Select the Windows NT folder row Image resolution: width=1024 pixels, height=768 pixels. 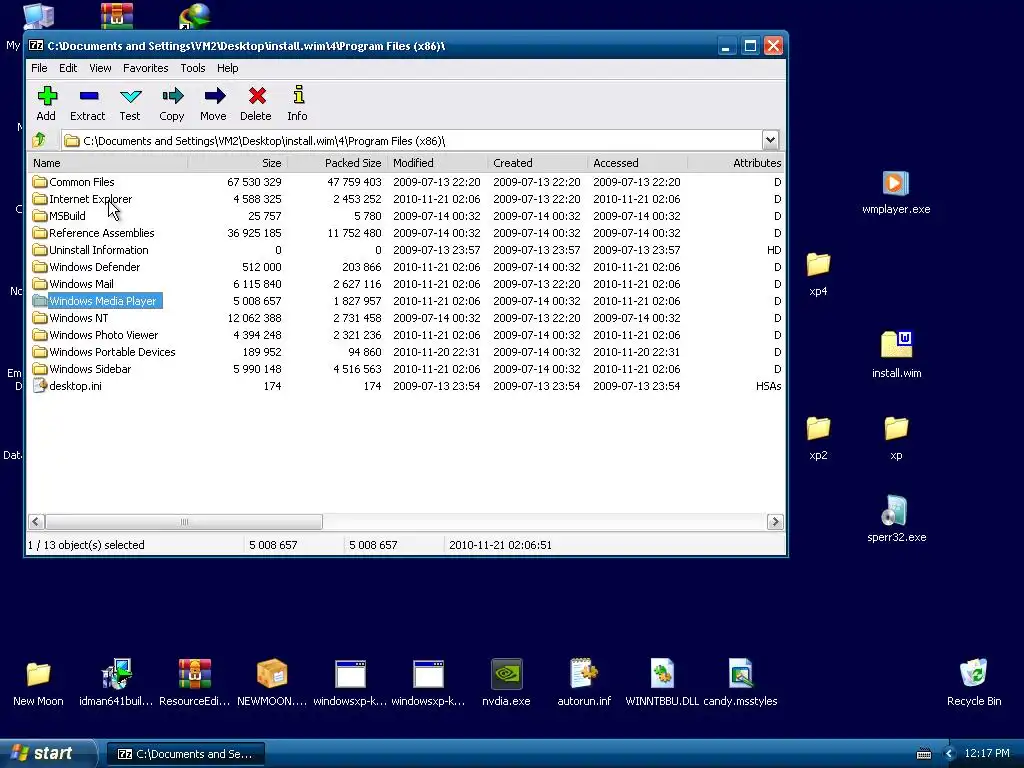tap(406, 318)
